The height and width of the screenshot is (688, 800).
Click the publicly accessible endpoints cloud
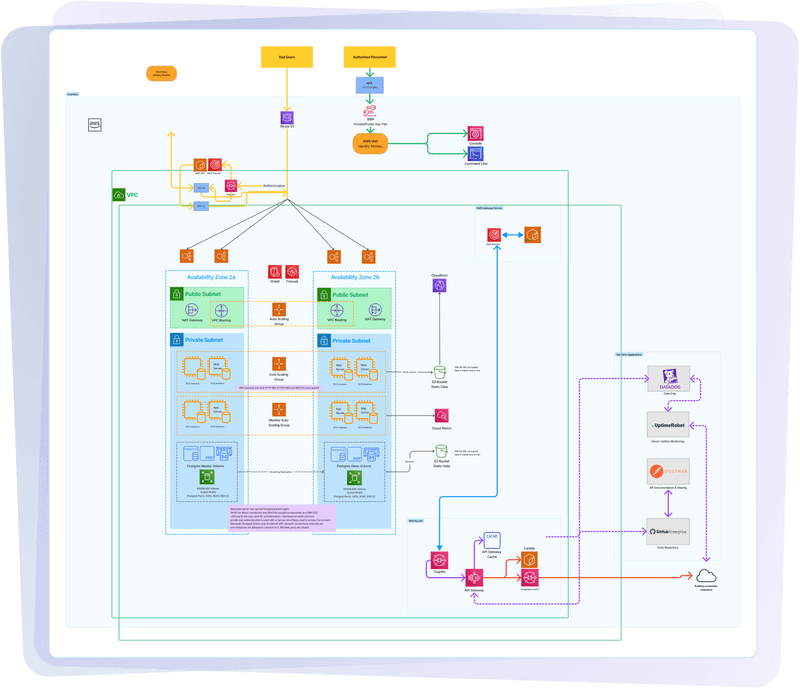coord(706,576)
